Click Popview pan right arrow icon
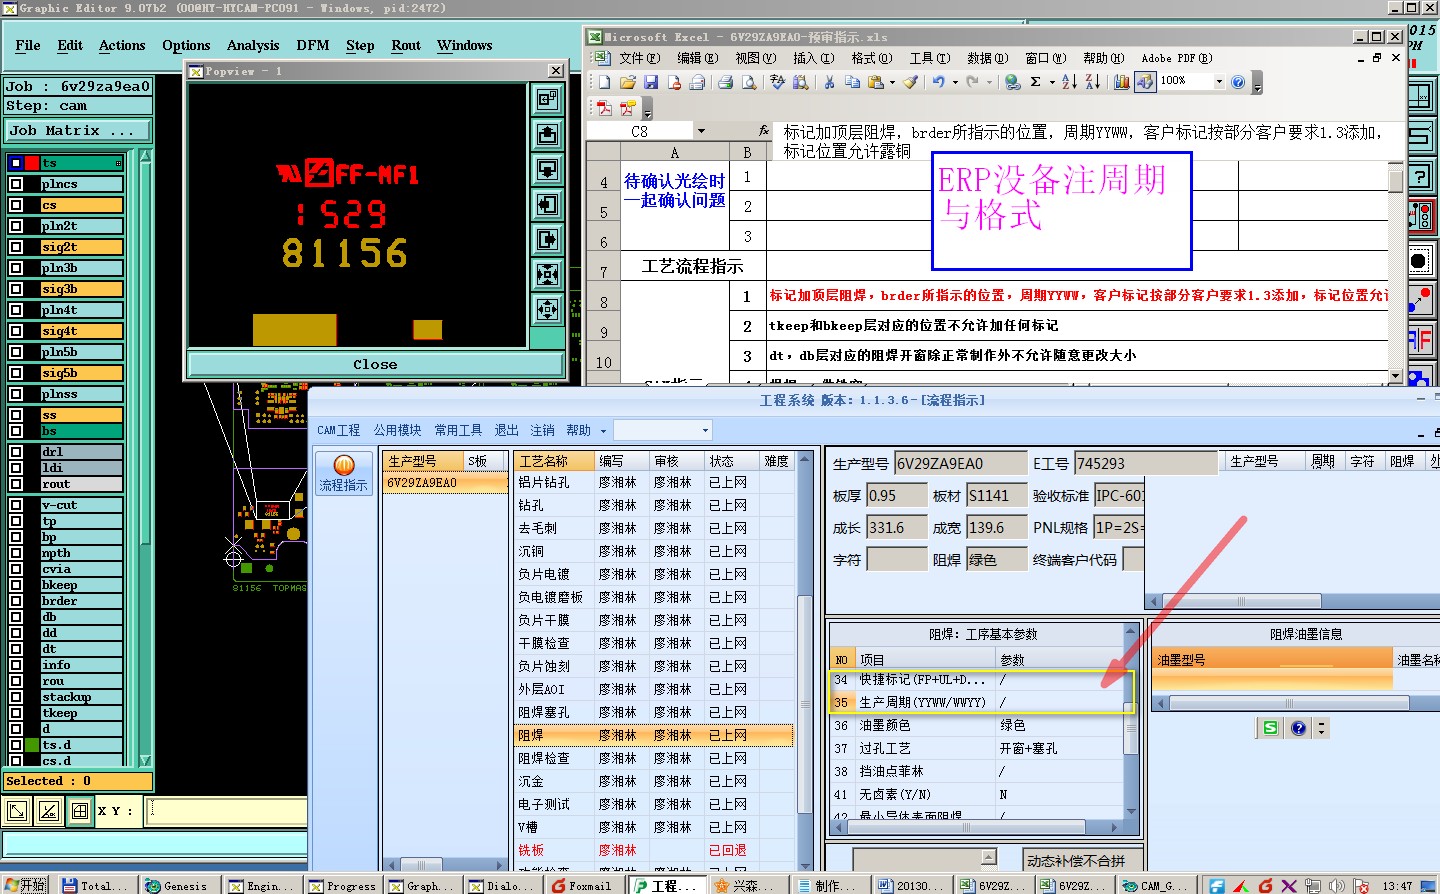The image size is (1440, 894). tap(547, 239)
